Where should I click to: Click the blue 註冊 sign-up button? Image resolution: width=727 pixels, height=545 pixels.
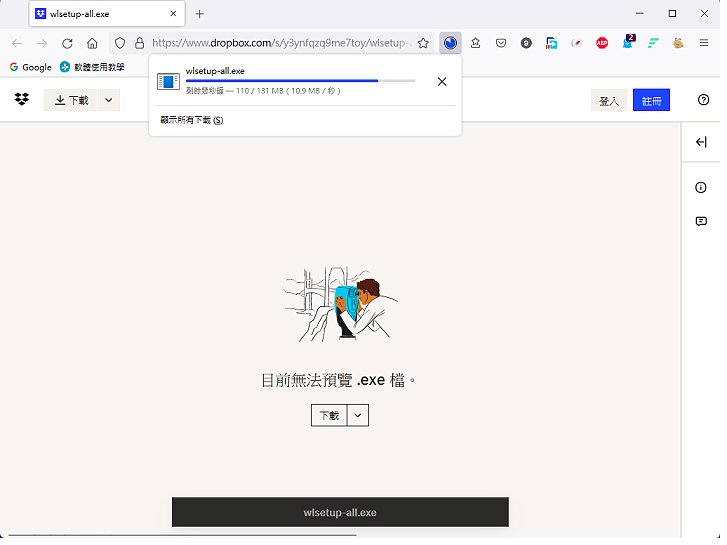coord(651,101)
